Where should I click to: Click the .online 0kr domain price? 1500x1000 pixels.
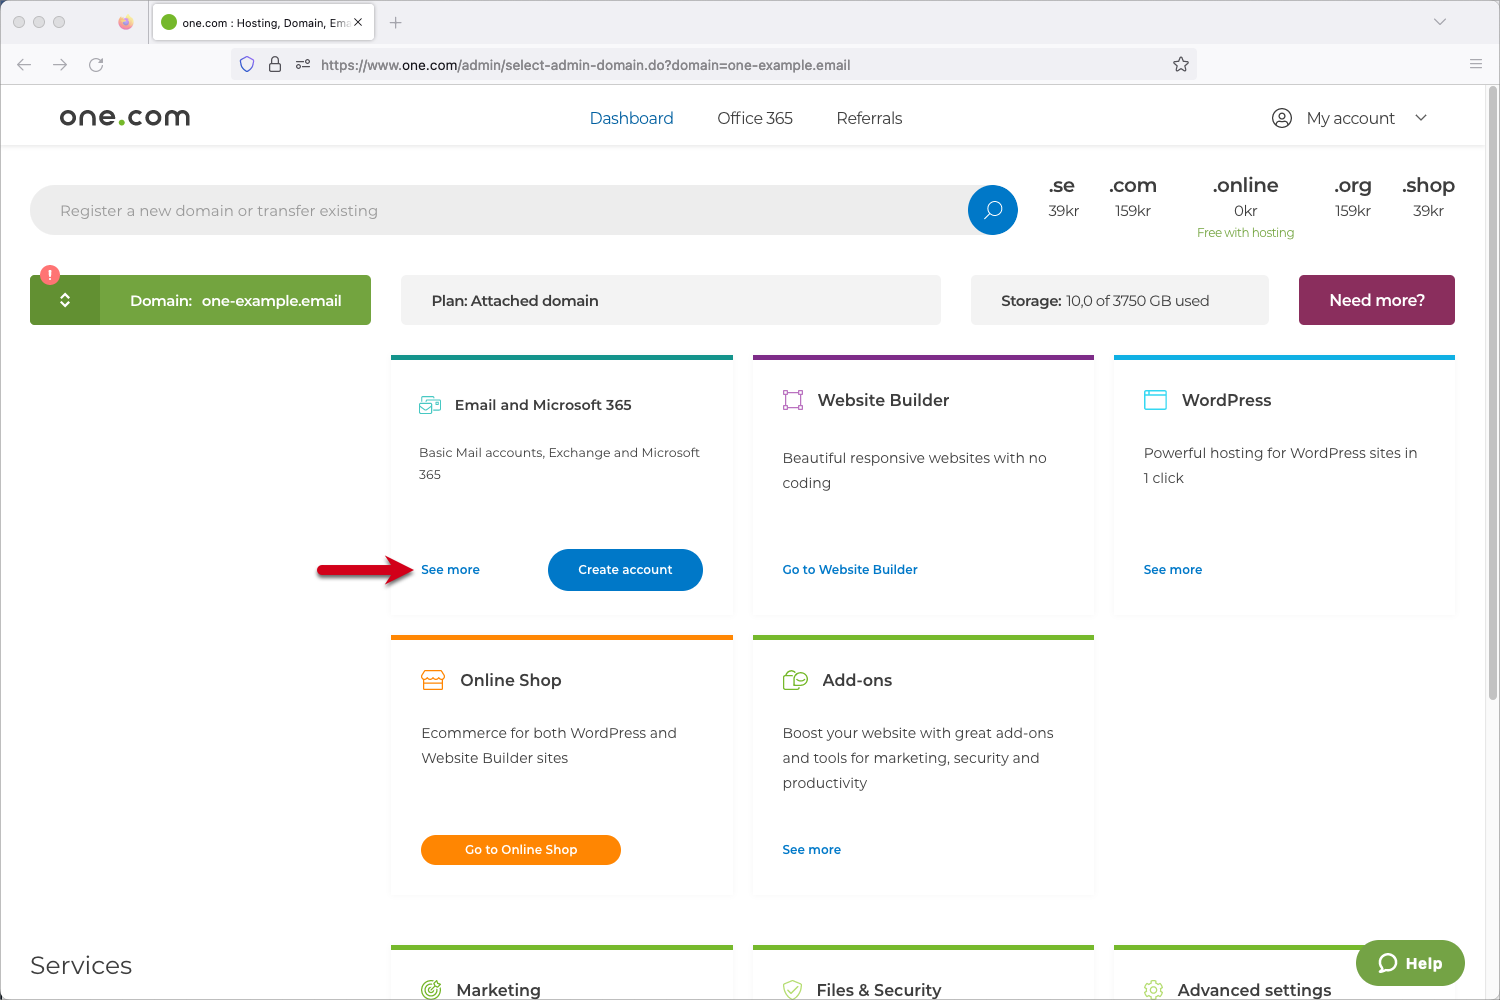click(1245, 197)
